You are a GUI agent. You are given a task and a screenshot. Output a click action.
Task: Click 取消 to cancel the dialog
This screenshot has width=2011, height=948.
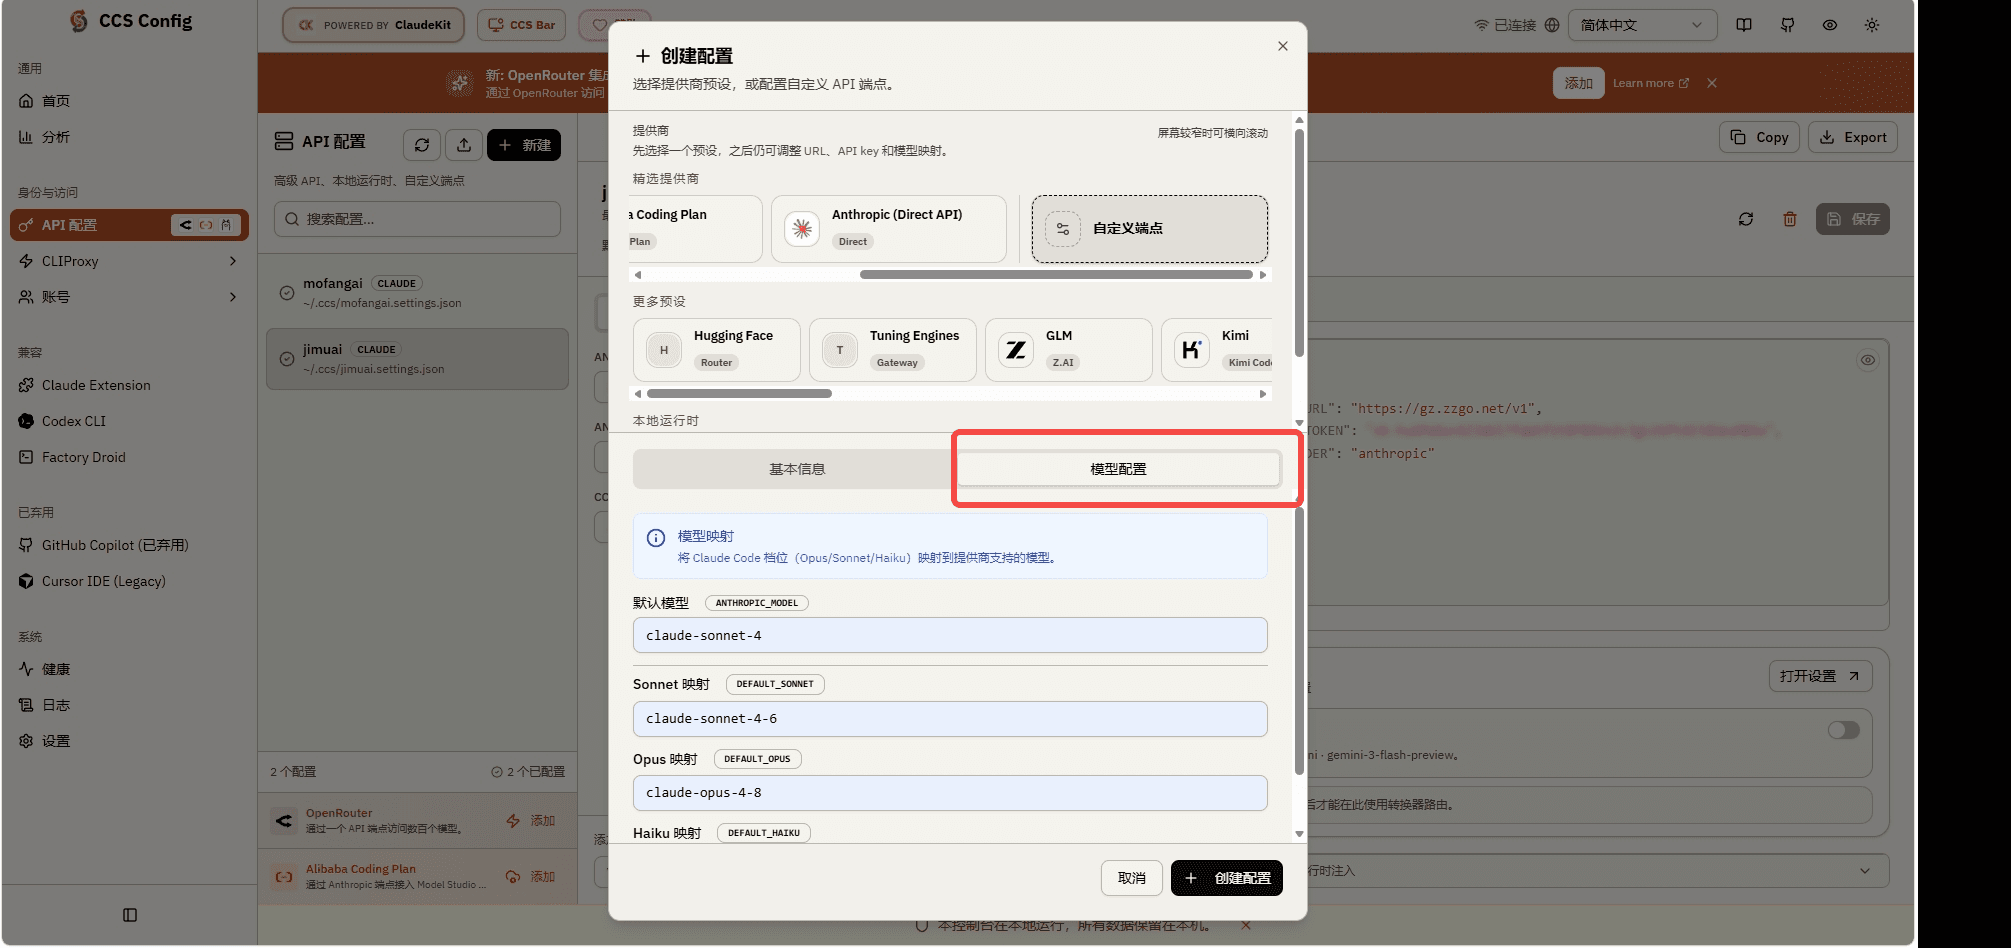1132,878
